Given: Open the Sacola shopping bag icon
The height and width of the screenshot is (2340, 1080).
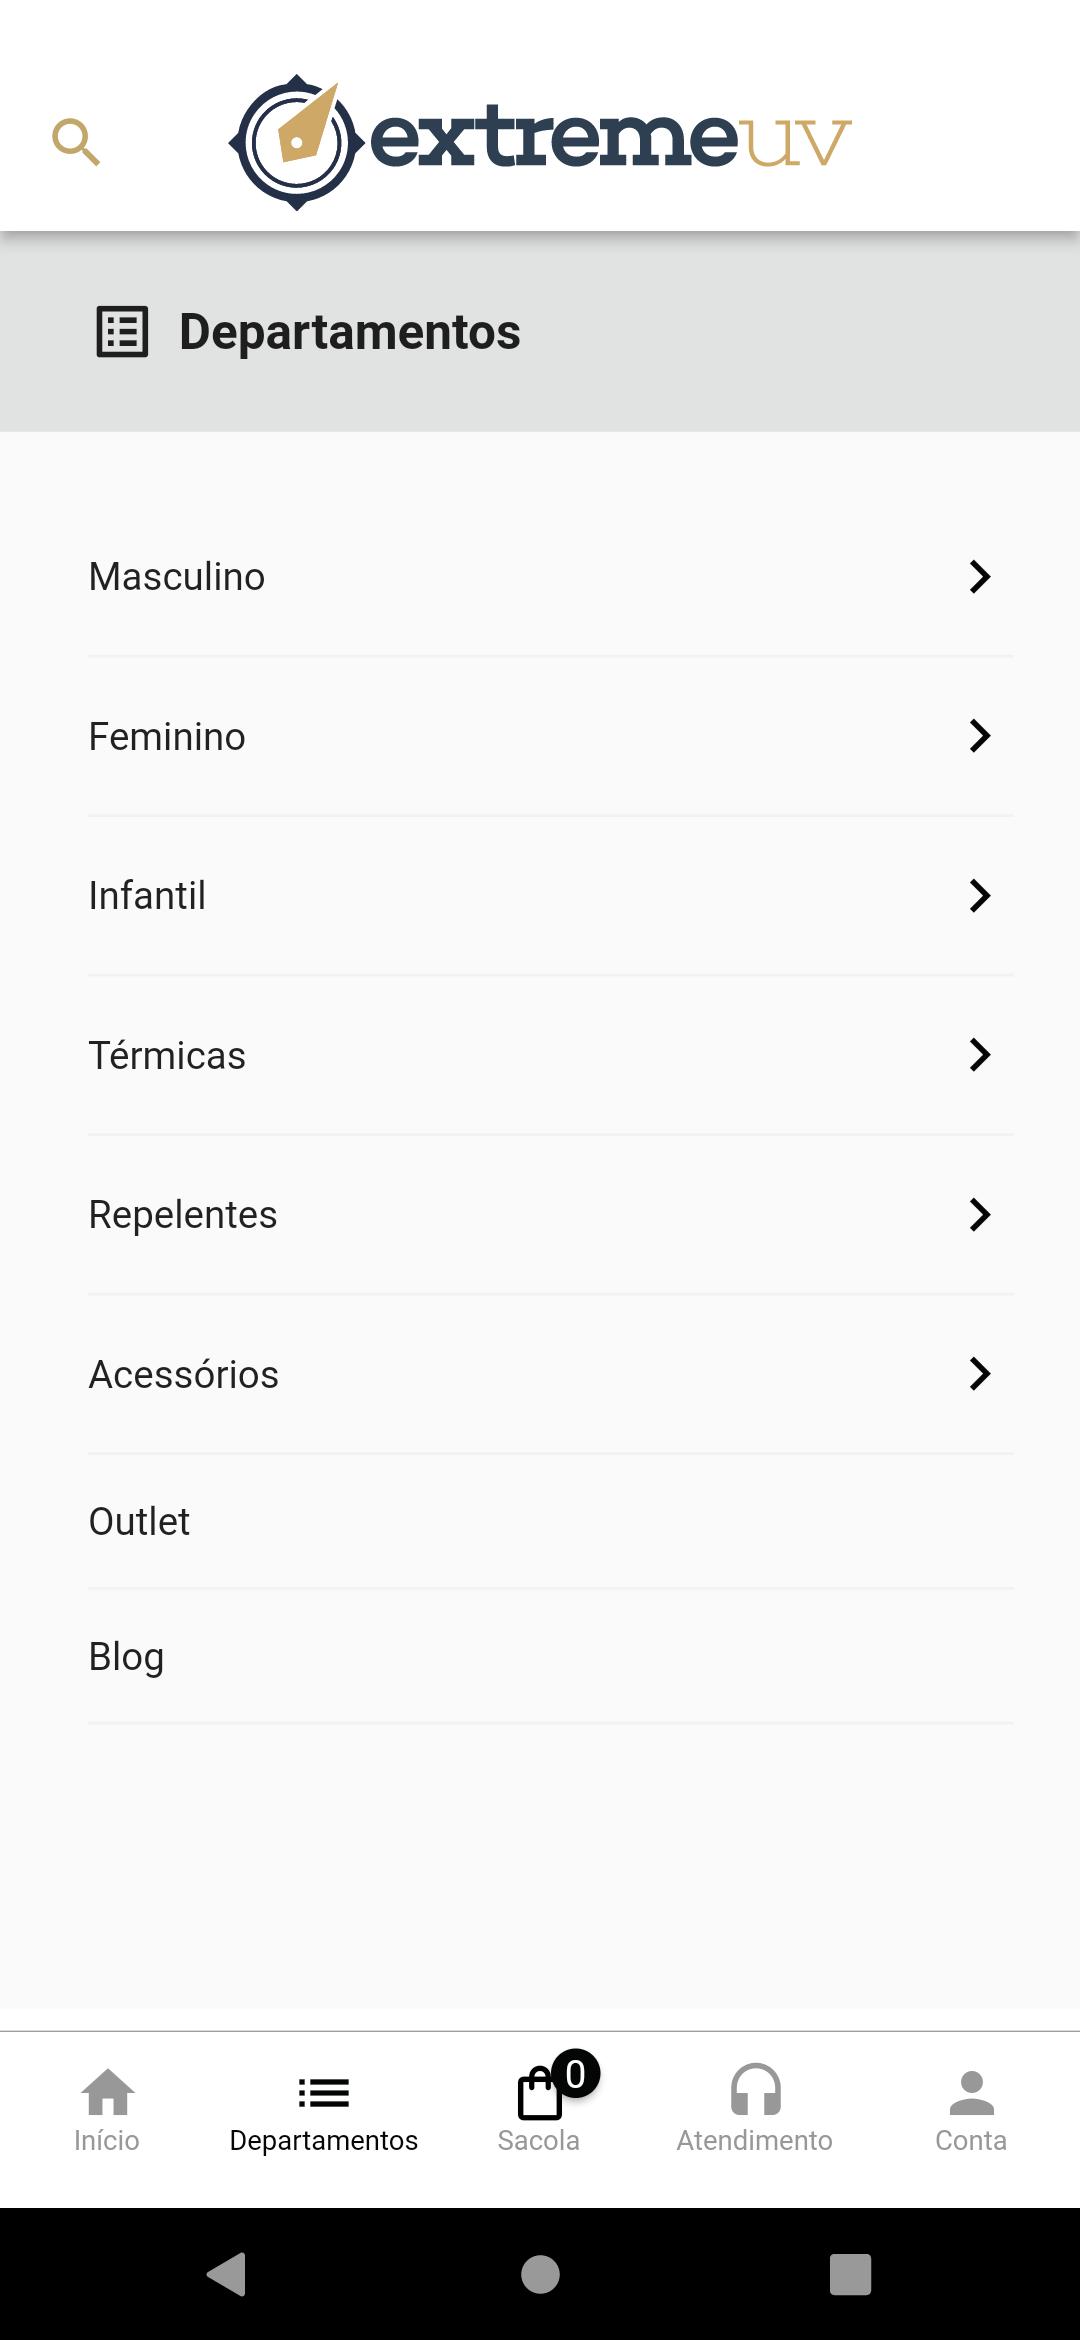Looking at the screenshot, I should 540,2092.
